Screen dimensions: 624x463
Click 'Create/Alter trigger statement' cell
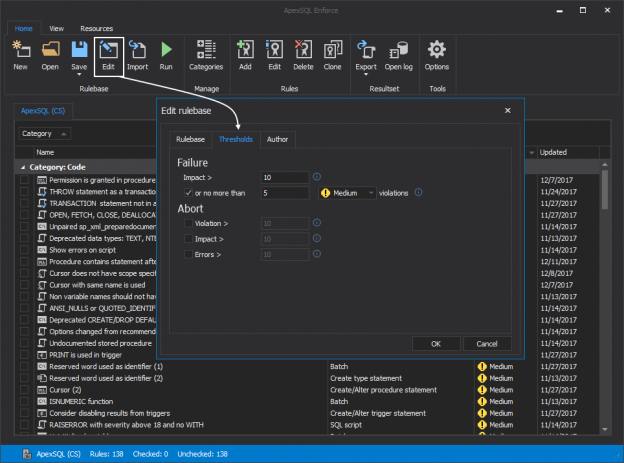378,413
